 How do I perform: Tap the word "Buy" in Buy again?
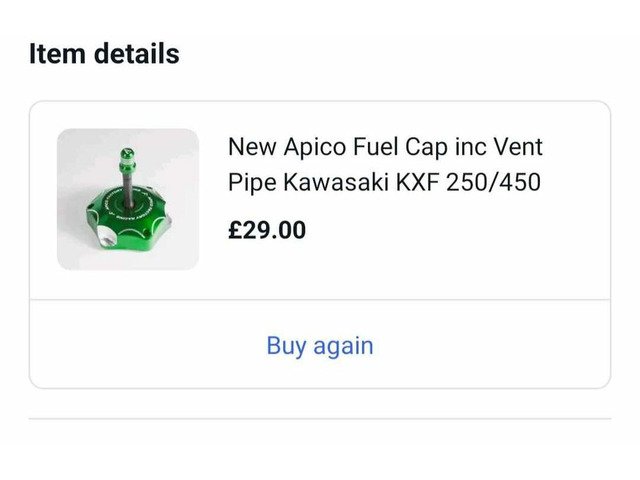286,346
